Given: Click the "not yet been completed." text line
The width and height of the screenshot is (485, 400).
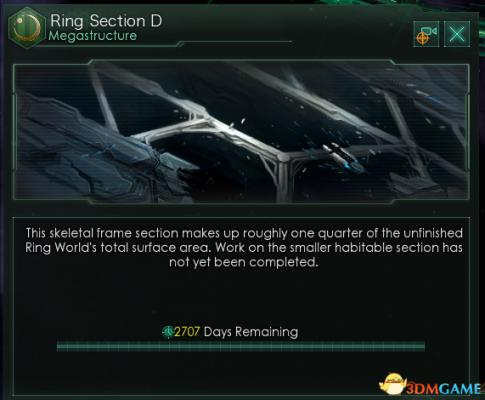Looking at the screenshot, I should [x=244, y=262].
